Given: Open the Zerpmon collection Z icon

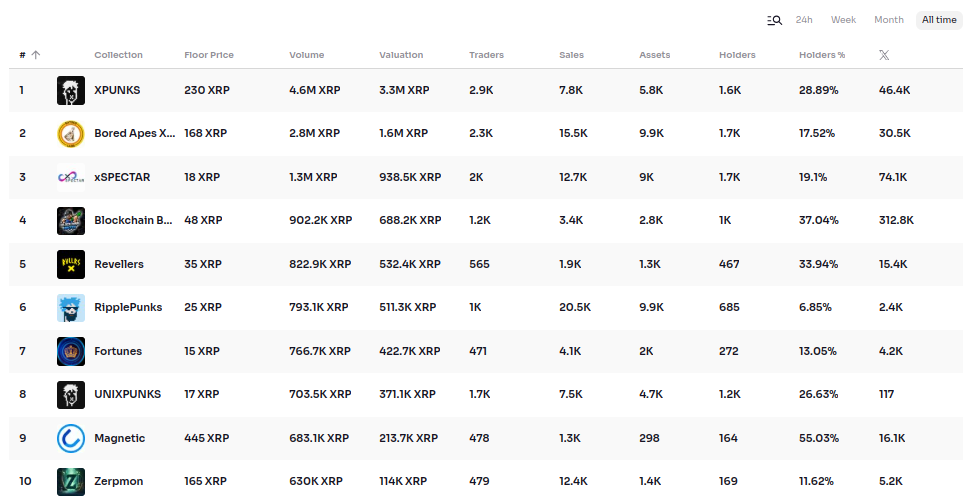Looking at the screenshot, I should point(71,482).
